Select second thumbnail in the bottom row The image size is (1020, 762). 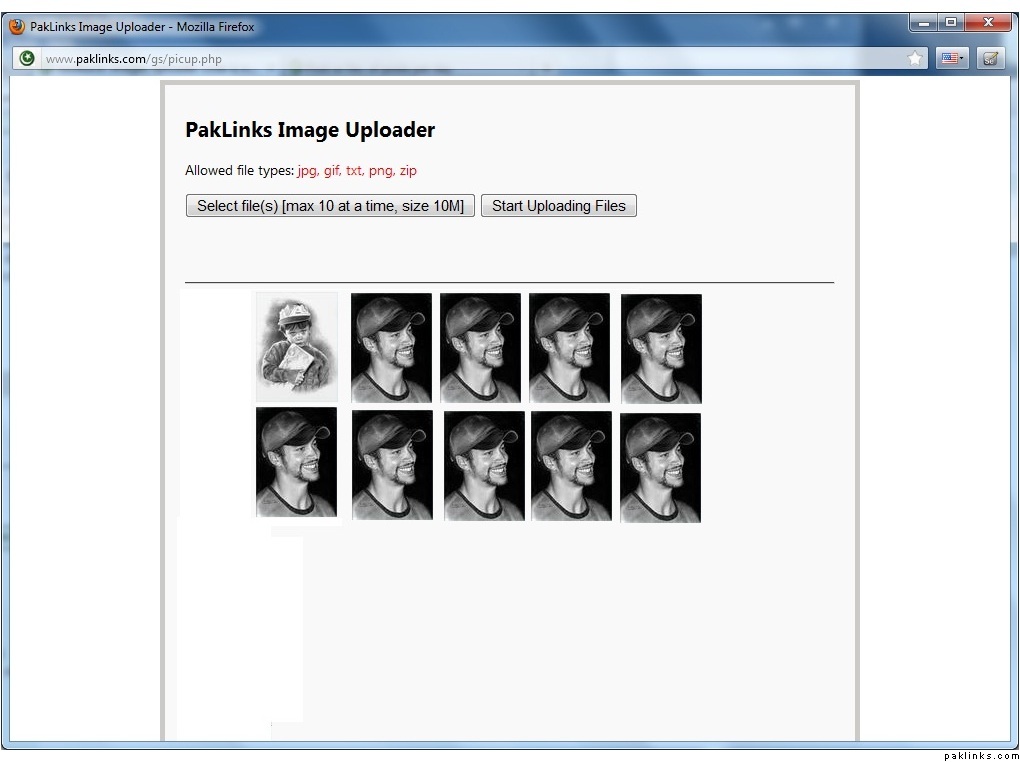click(392, 465)
